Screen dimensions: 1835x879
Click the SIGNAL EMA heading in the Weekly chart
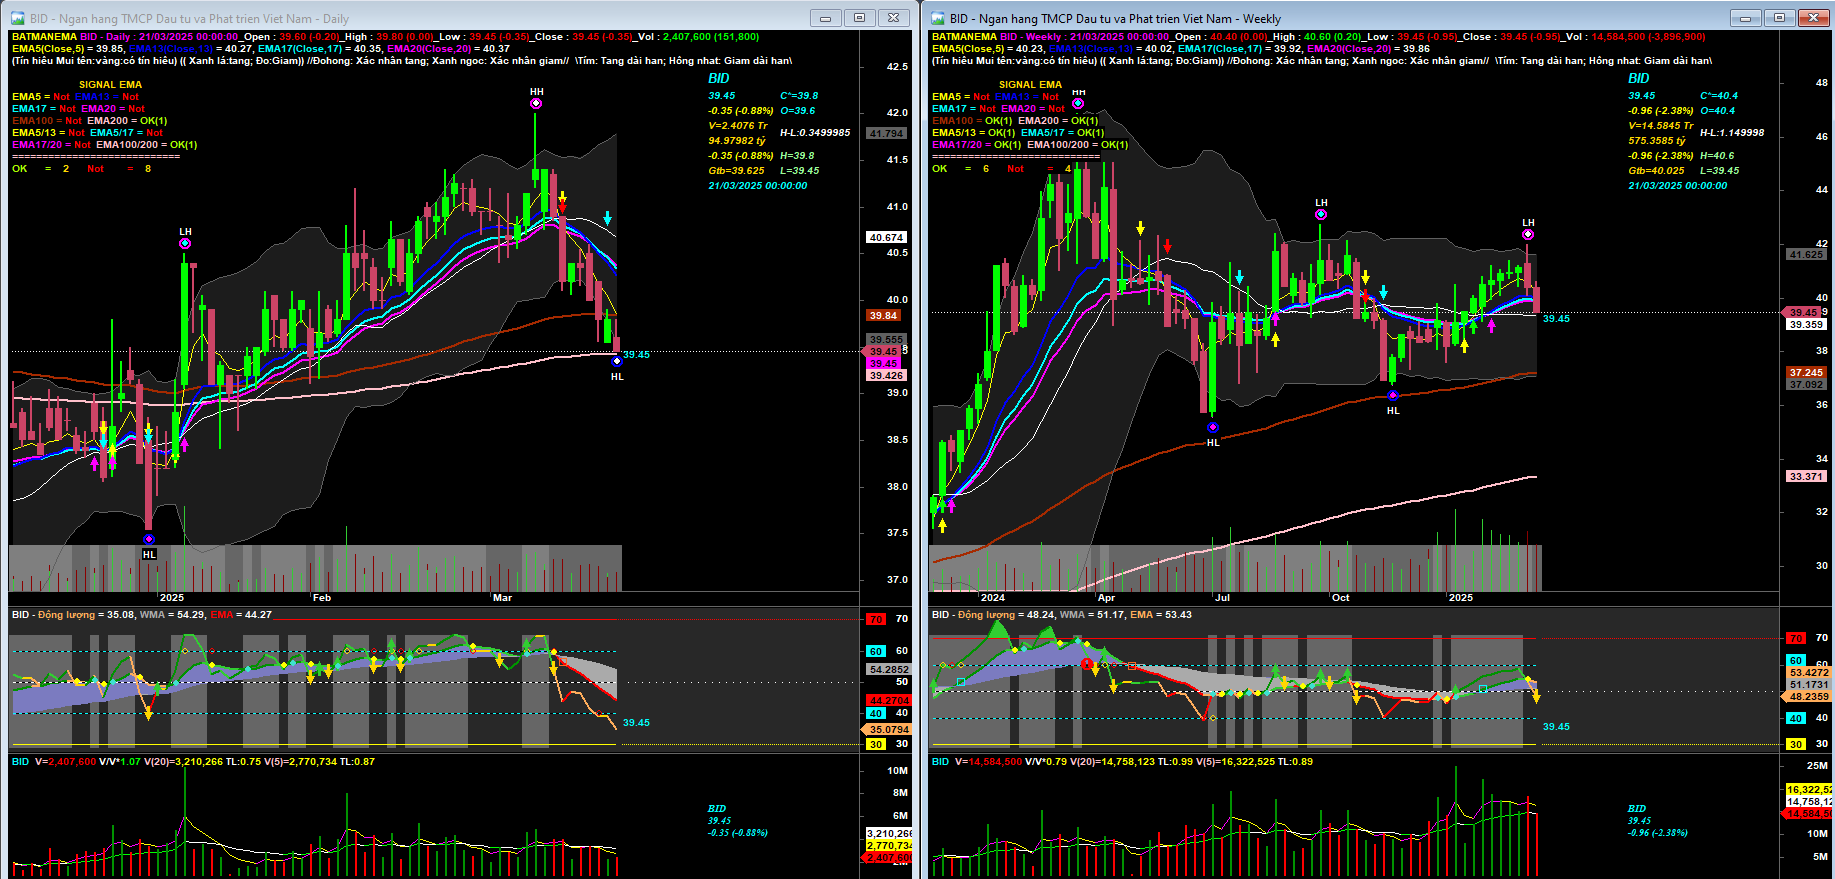click(1030, 85)
